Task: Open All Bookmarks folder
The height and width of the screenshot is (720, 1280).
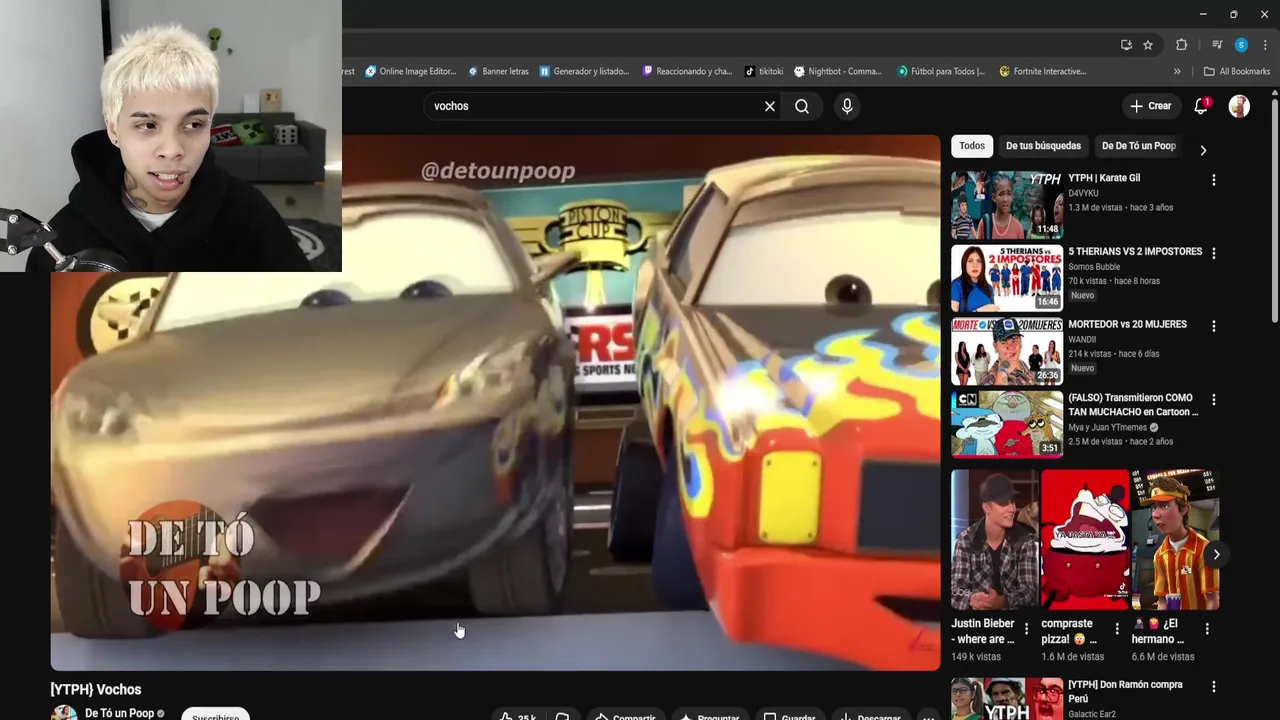Action: click(x=1237, y=71)
